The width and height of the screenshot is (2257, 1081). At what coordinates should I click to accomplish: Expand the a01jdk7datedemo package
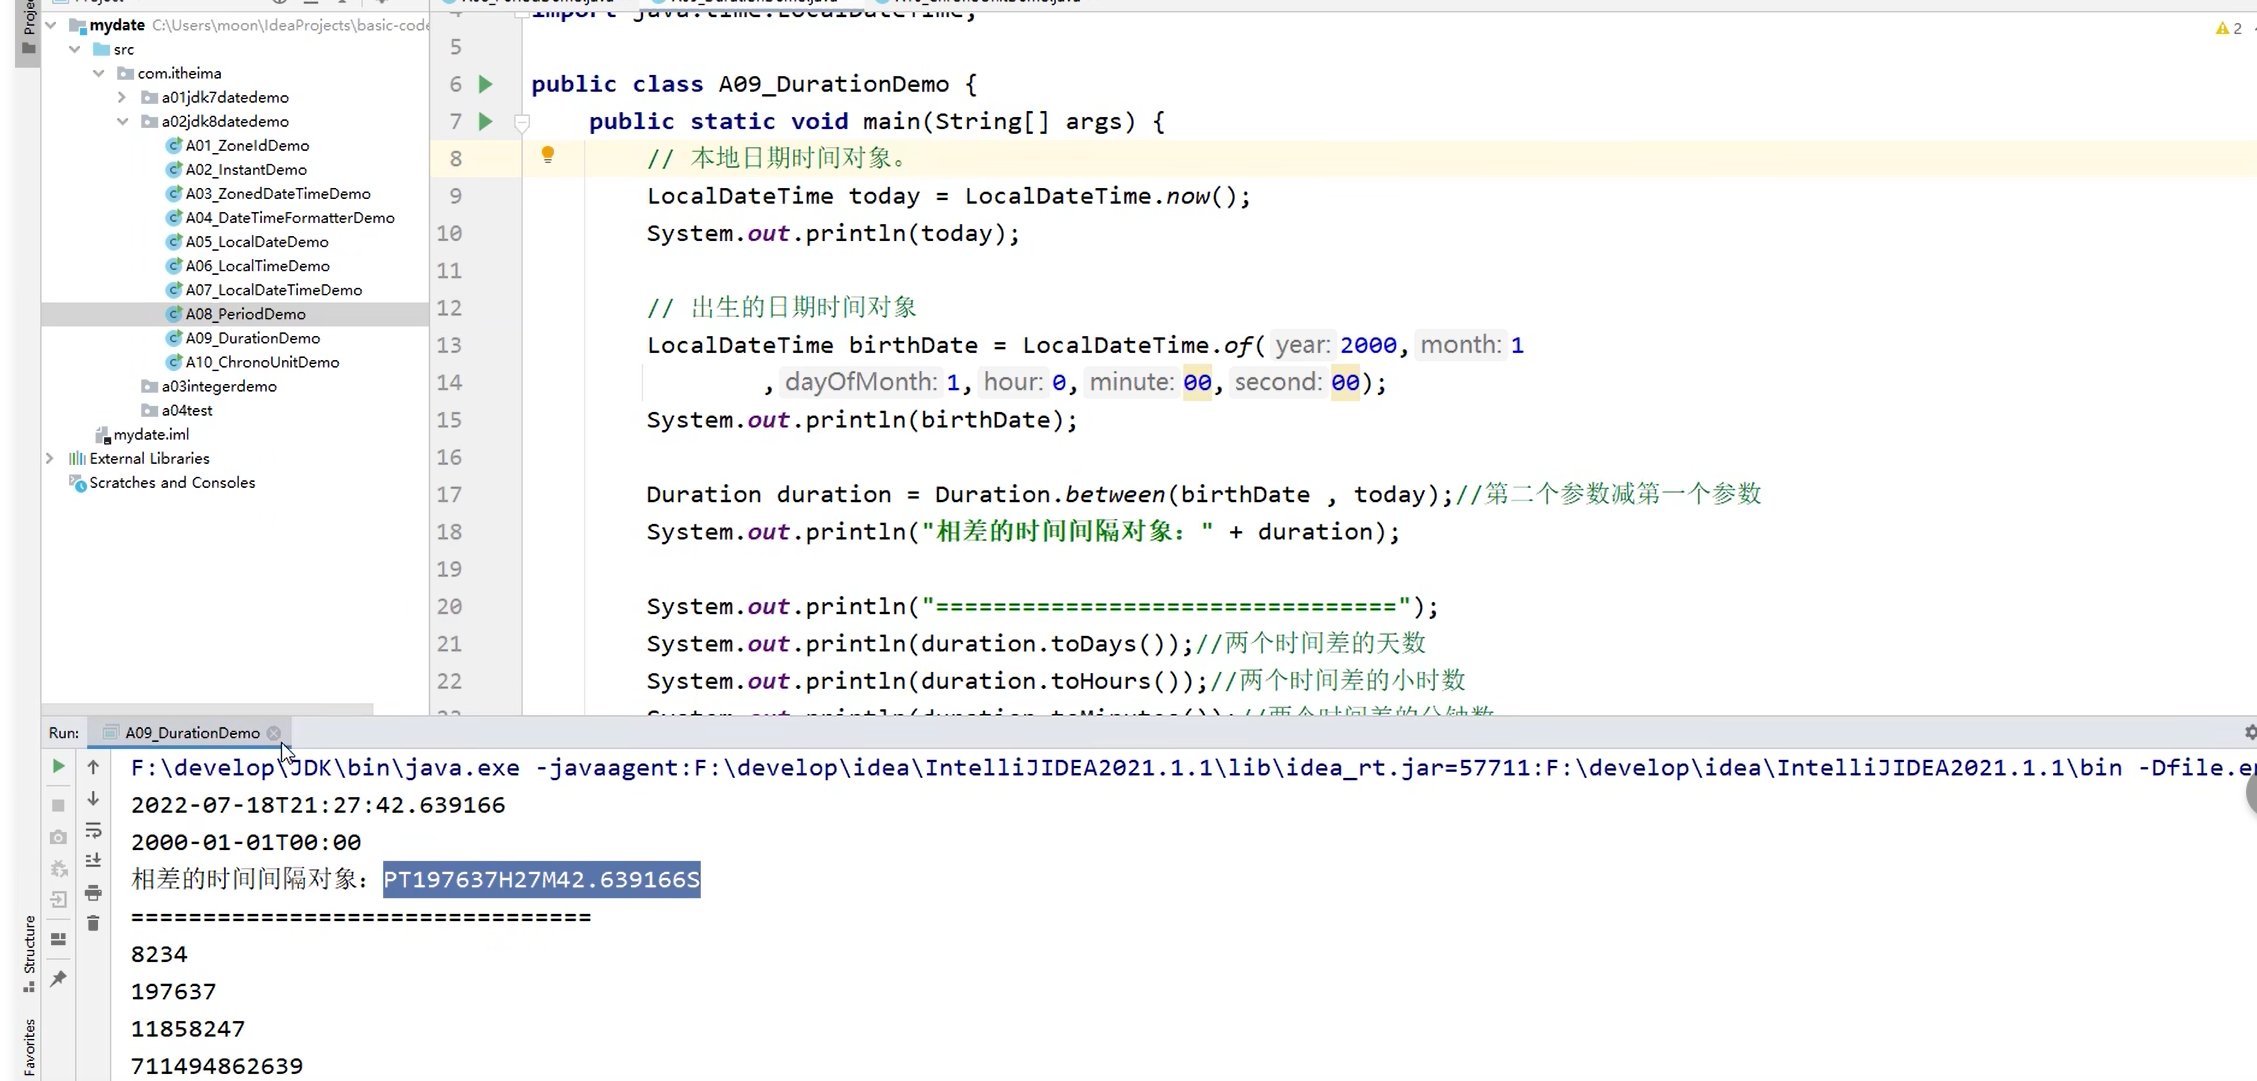(x=121, y=96)
